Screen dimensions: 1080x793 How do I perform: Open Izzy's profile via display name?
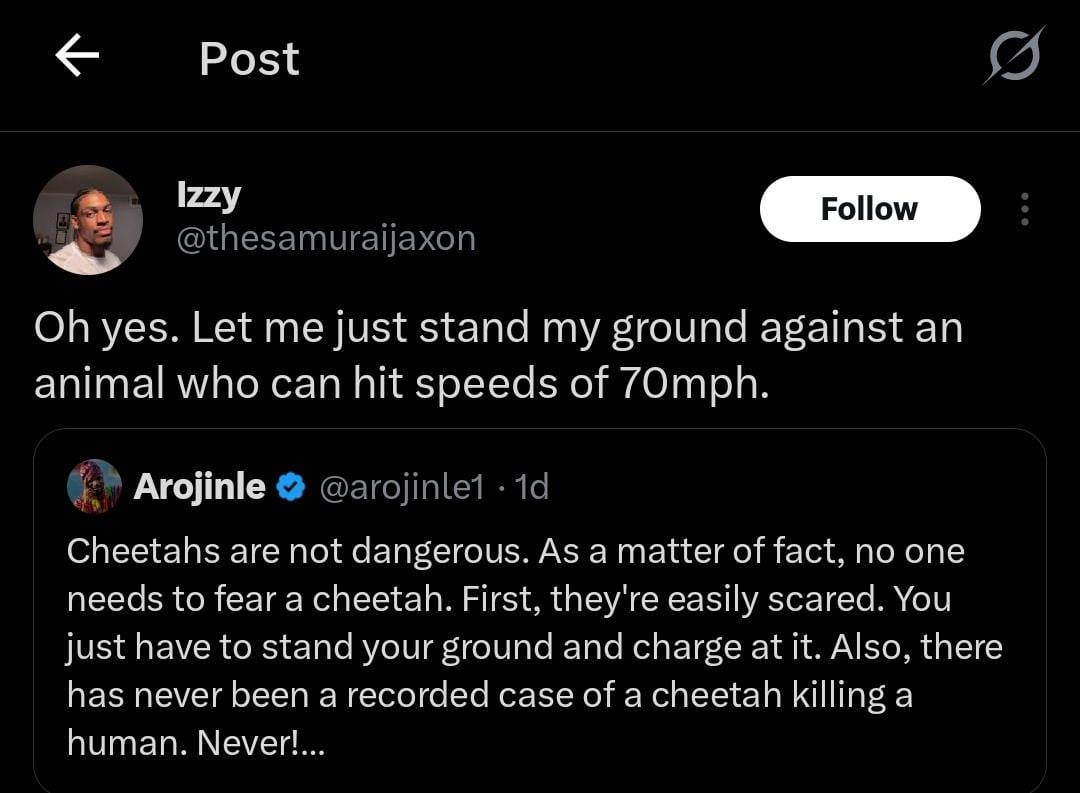point(208,194)
